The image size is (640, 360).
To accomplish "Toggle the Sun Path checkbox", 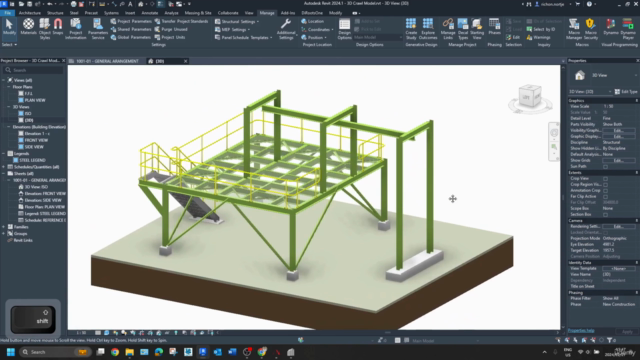I will point(605,167).
